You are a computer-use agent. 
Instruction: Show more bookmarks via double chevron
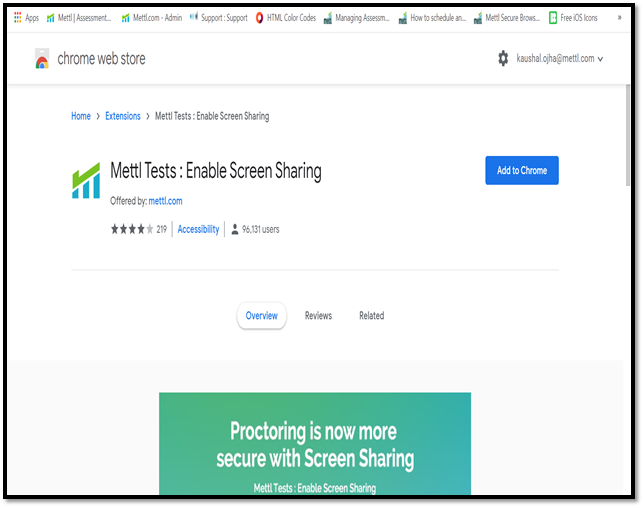(619, 18)
